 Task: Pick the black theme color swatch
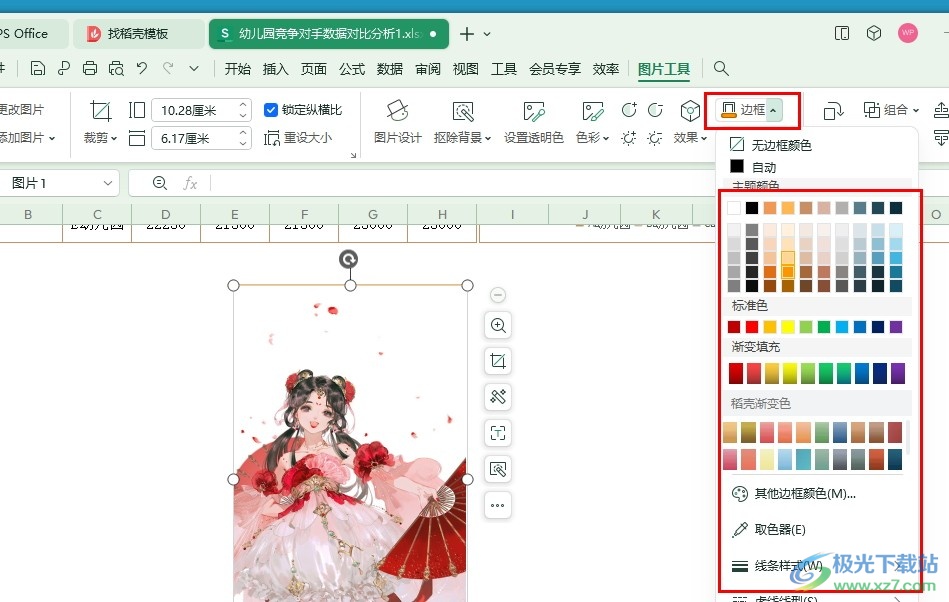pos(752,208)
